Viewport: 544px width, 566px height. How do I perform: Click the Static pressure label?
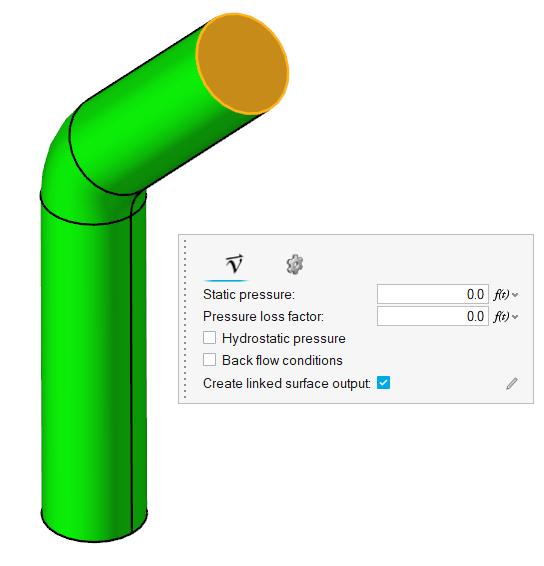coord(249,295)
